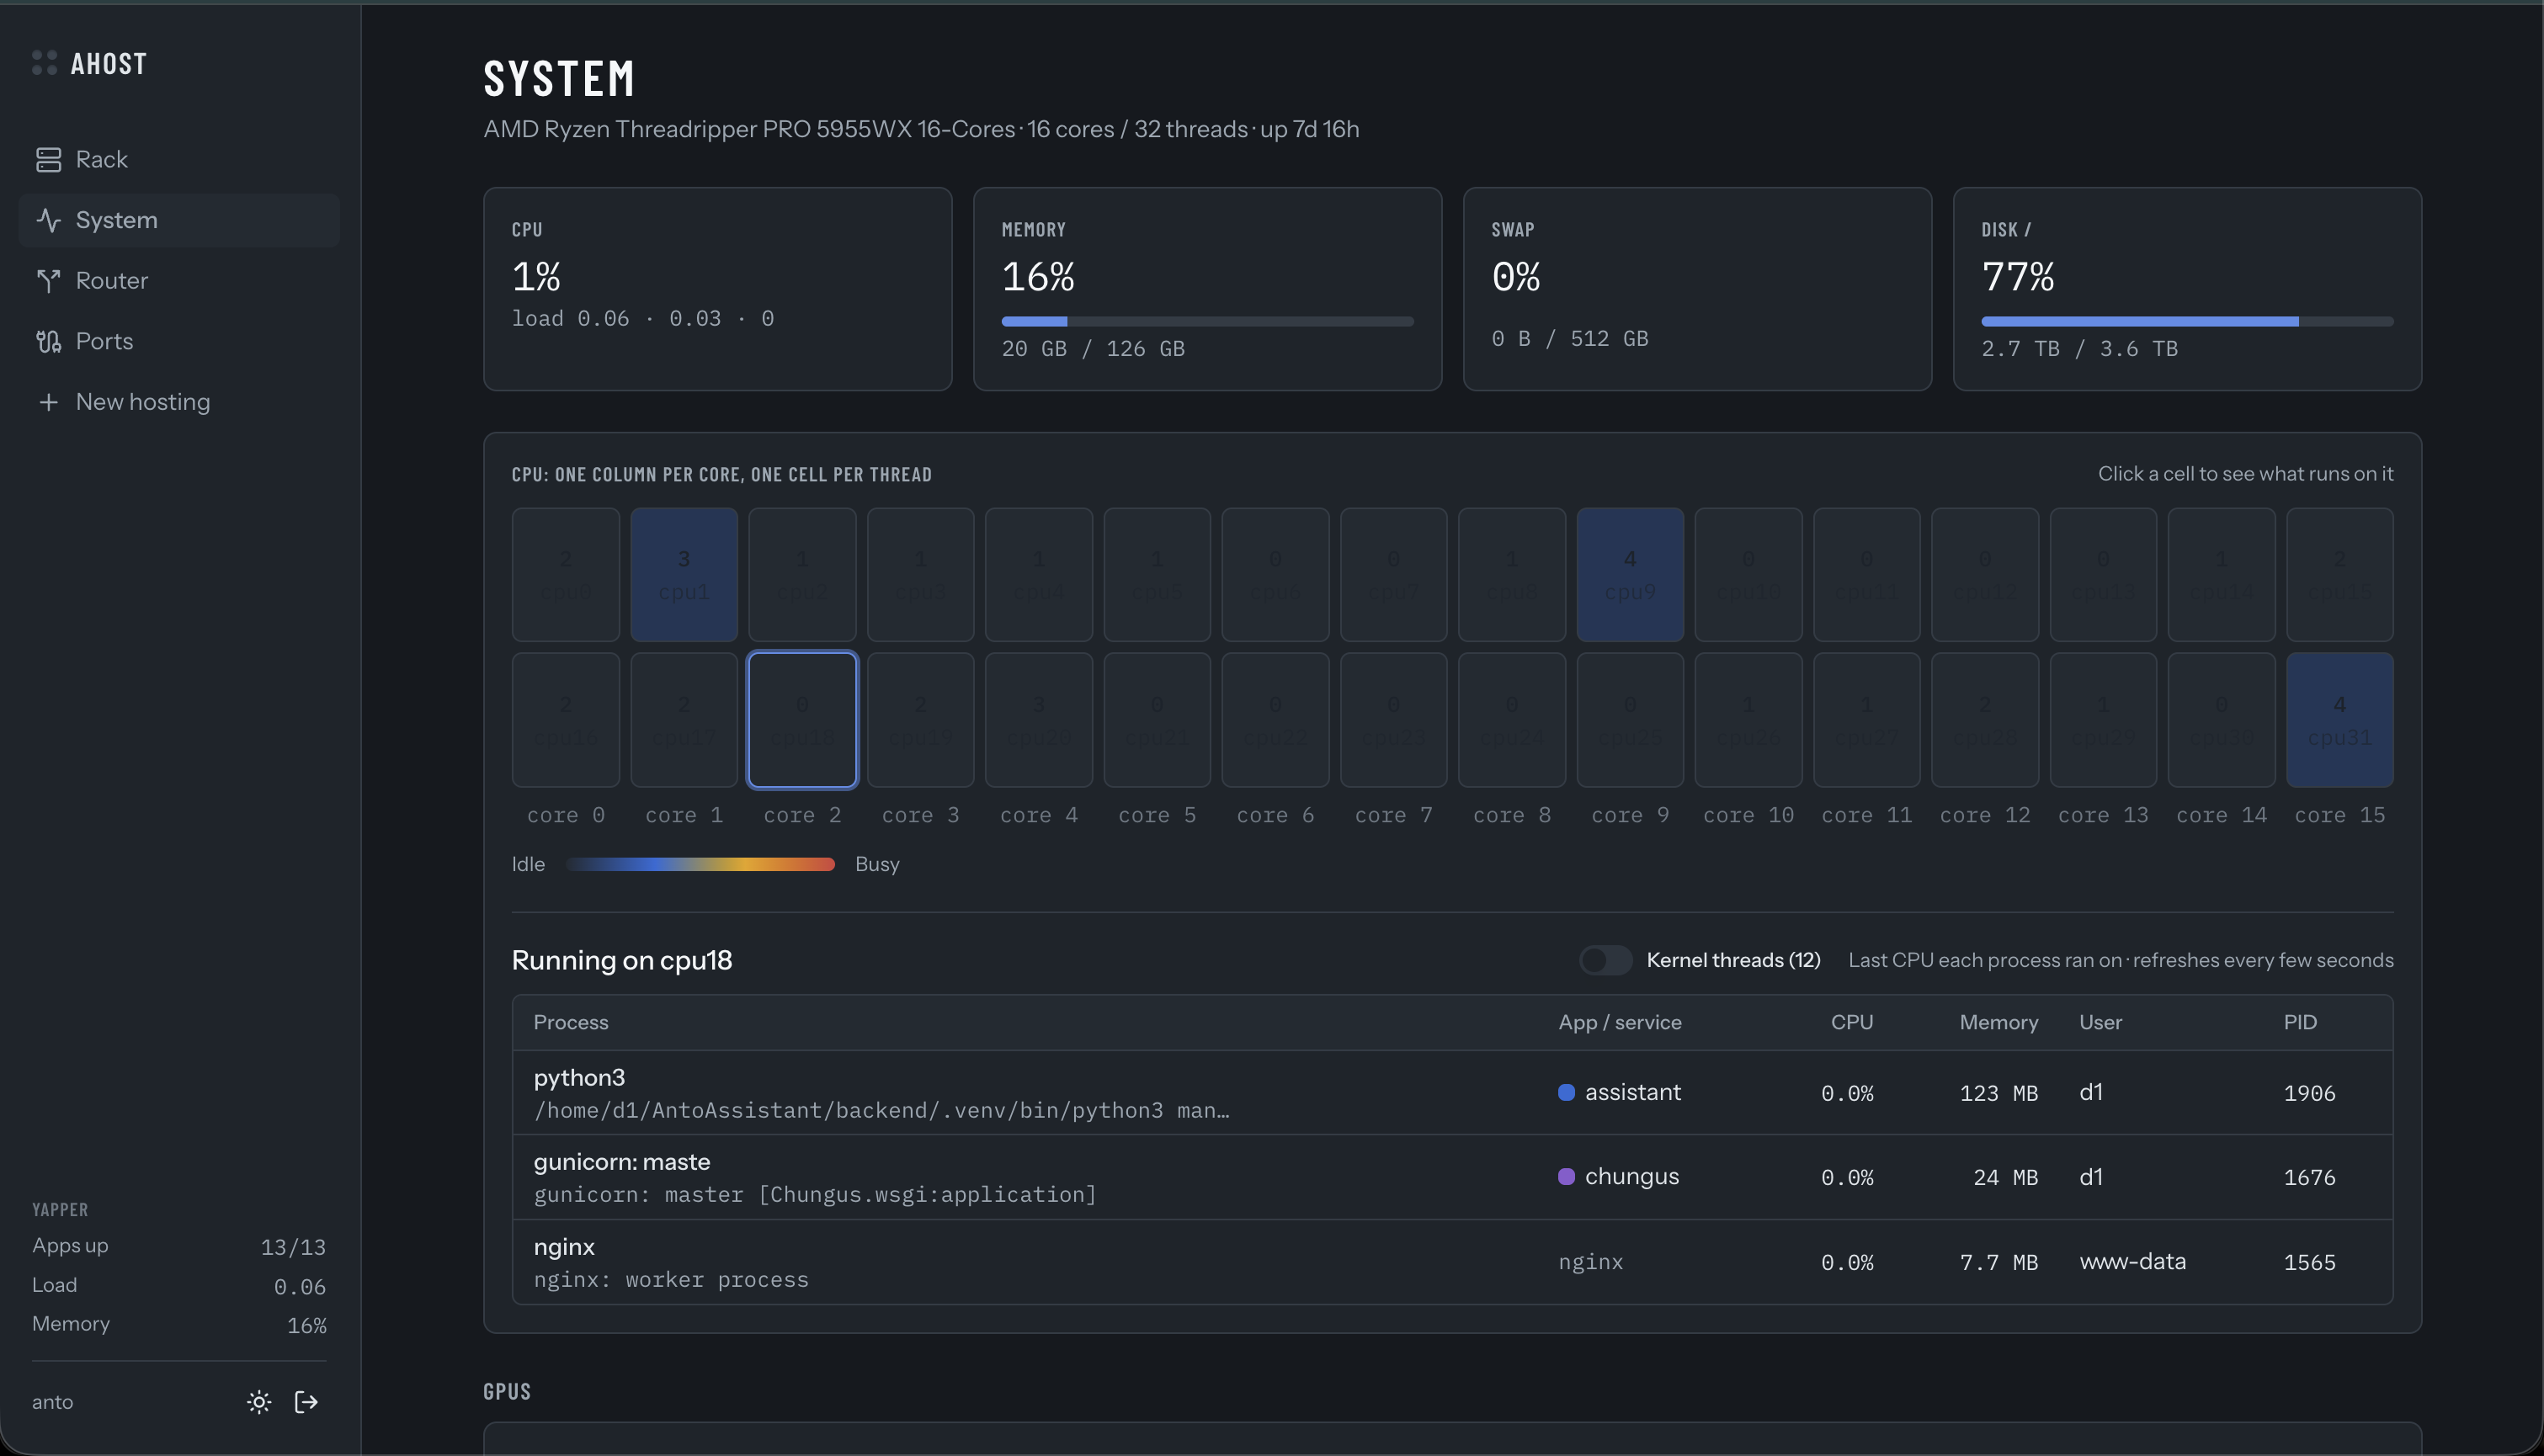2544x1456 pixels.
Task: Click the Swap 0% summary card
Action: point(1697,289)
